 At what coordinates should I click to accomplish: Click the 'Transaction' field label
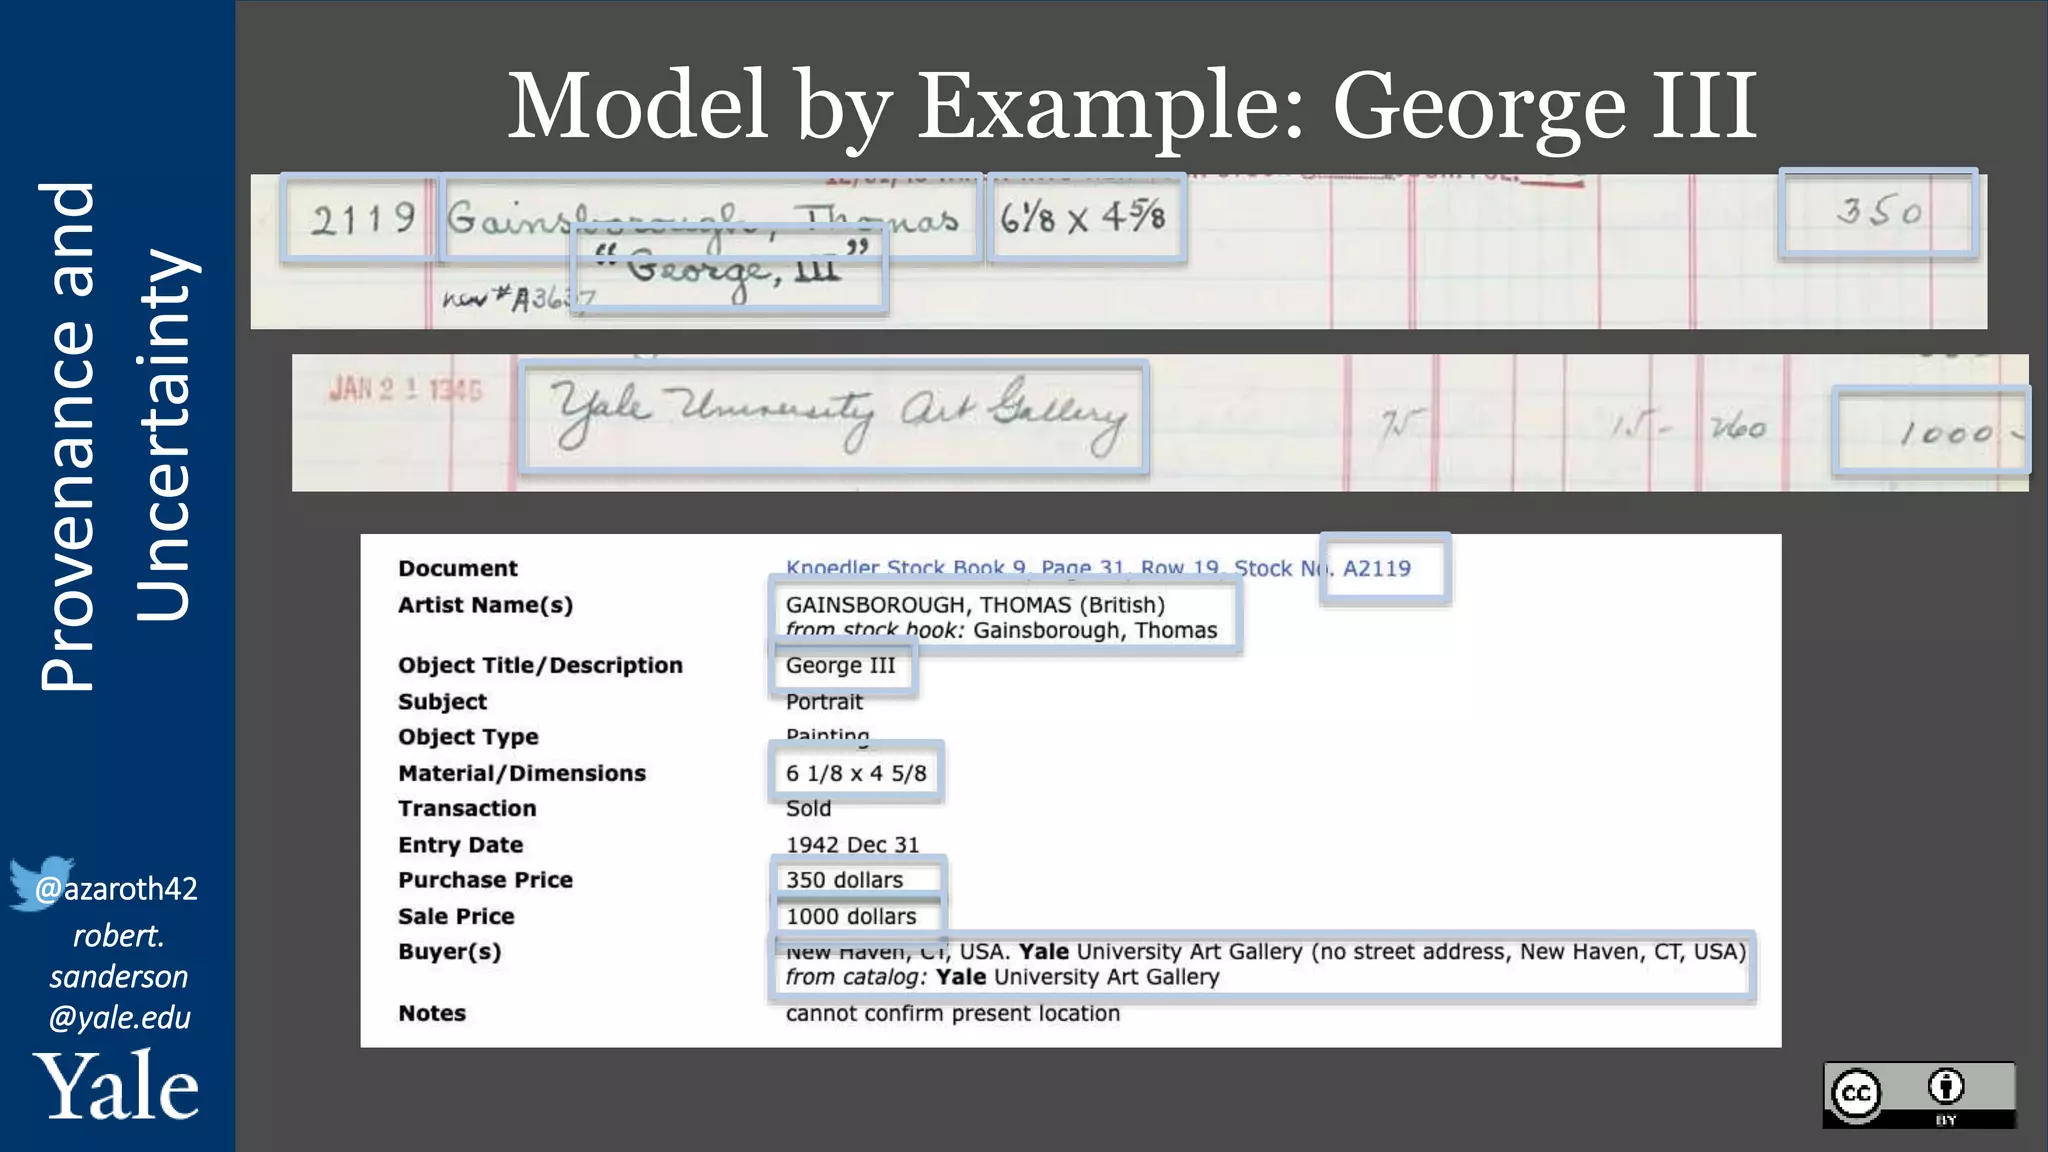pos(467,808)
